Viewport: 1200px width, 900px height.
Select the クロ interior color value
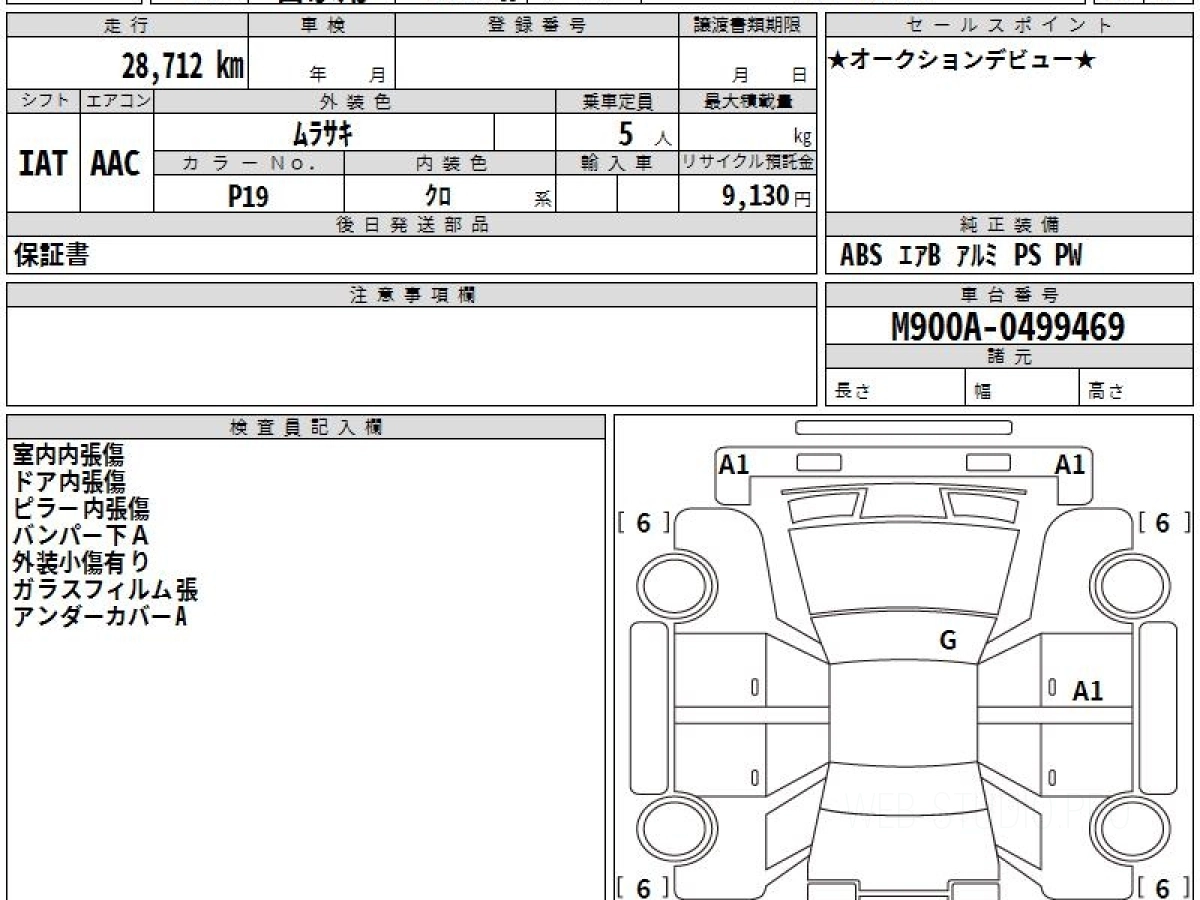pyautogui.click(x=438, y=196)
